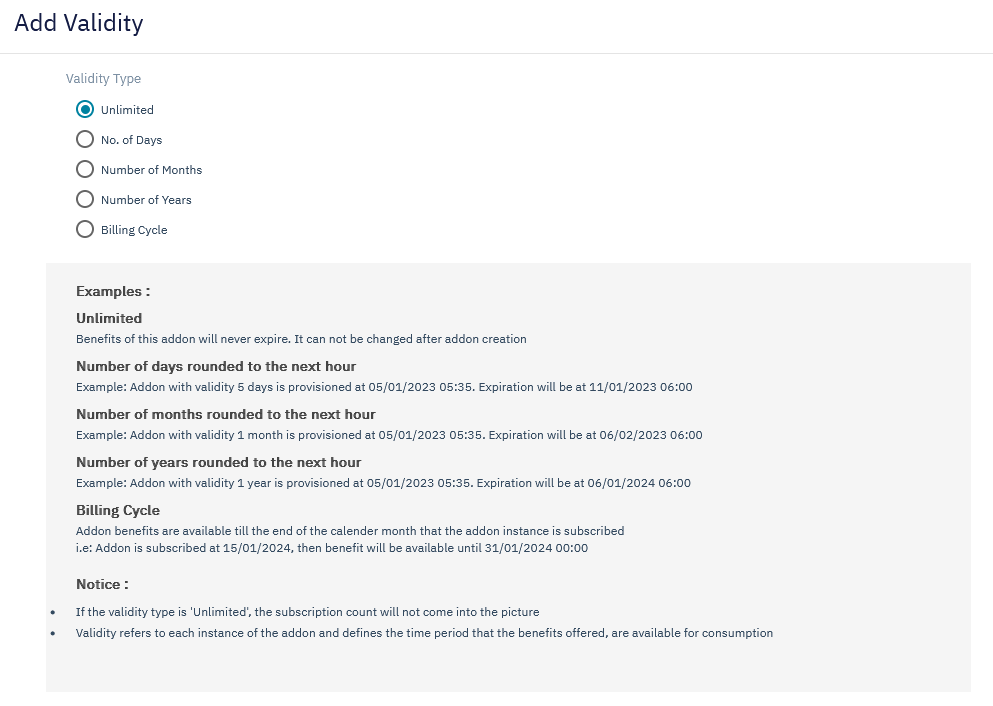Click the notice about subscription count
Viewport: 993px width, 706px height.
click(308, 612)
